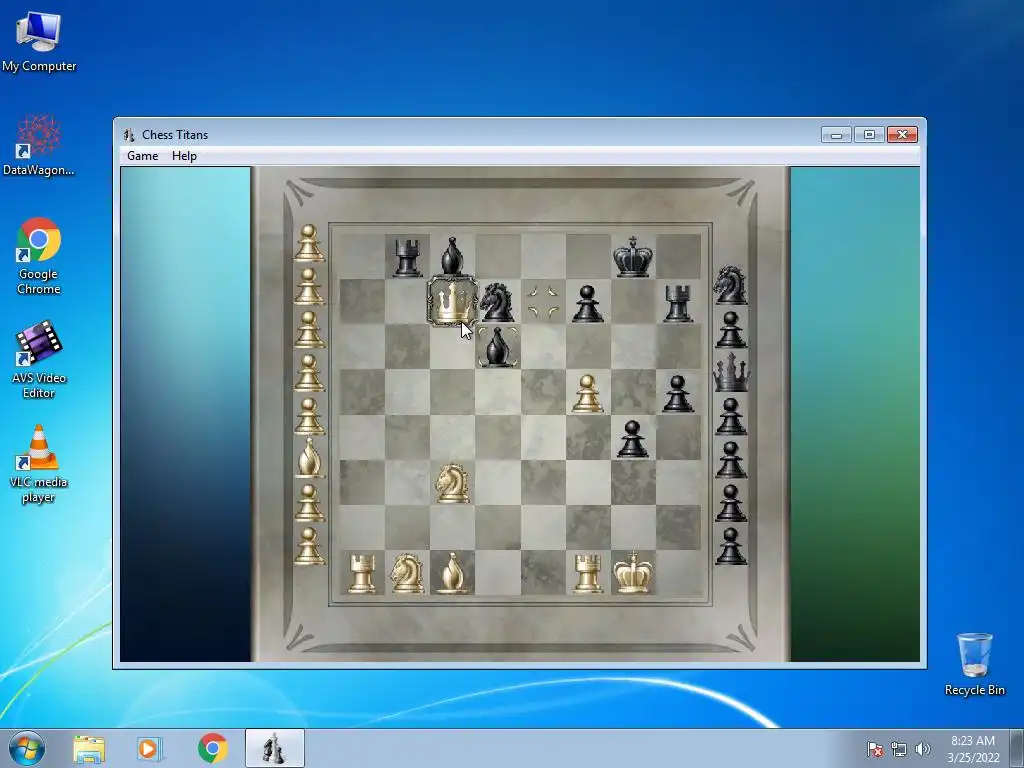Click the black king on the top row
1024x768 pixels.
pos(633,257)
